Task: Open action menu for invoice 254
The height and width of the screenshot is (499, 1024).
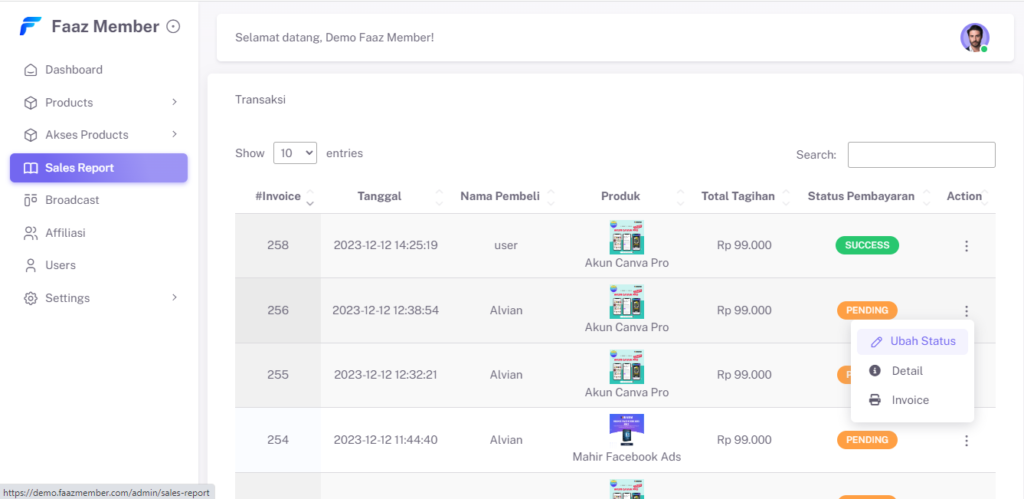Action: 966,440
